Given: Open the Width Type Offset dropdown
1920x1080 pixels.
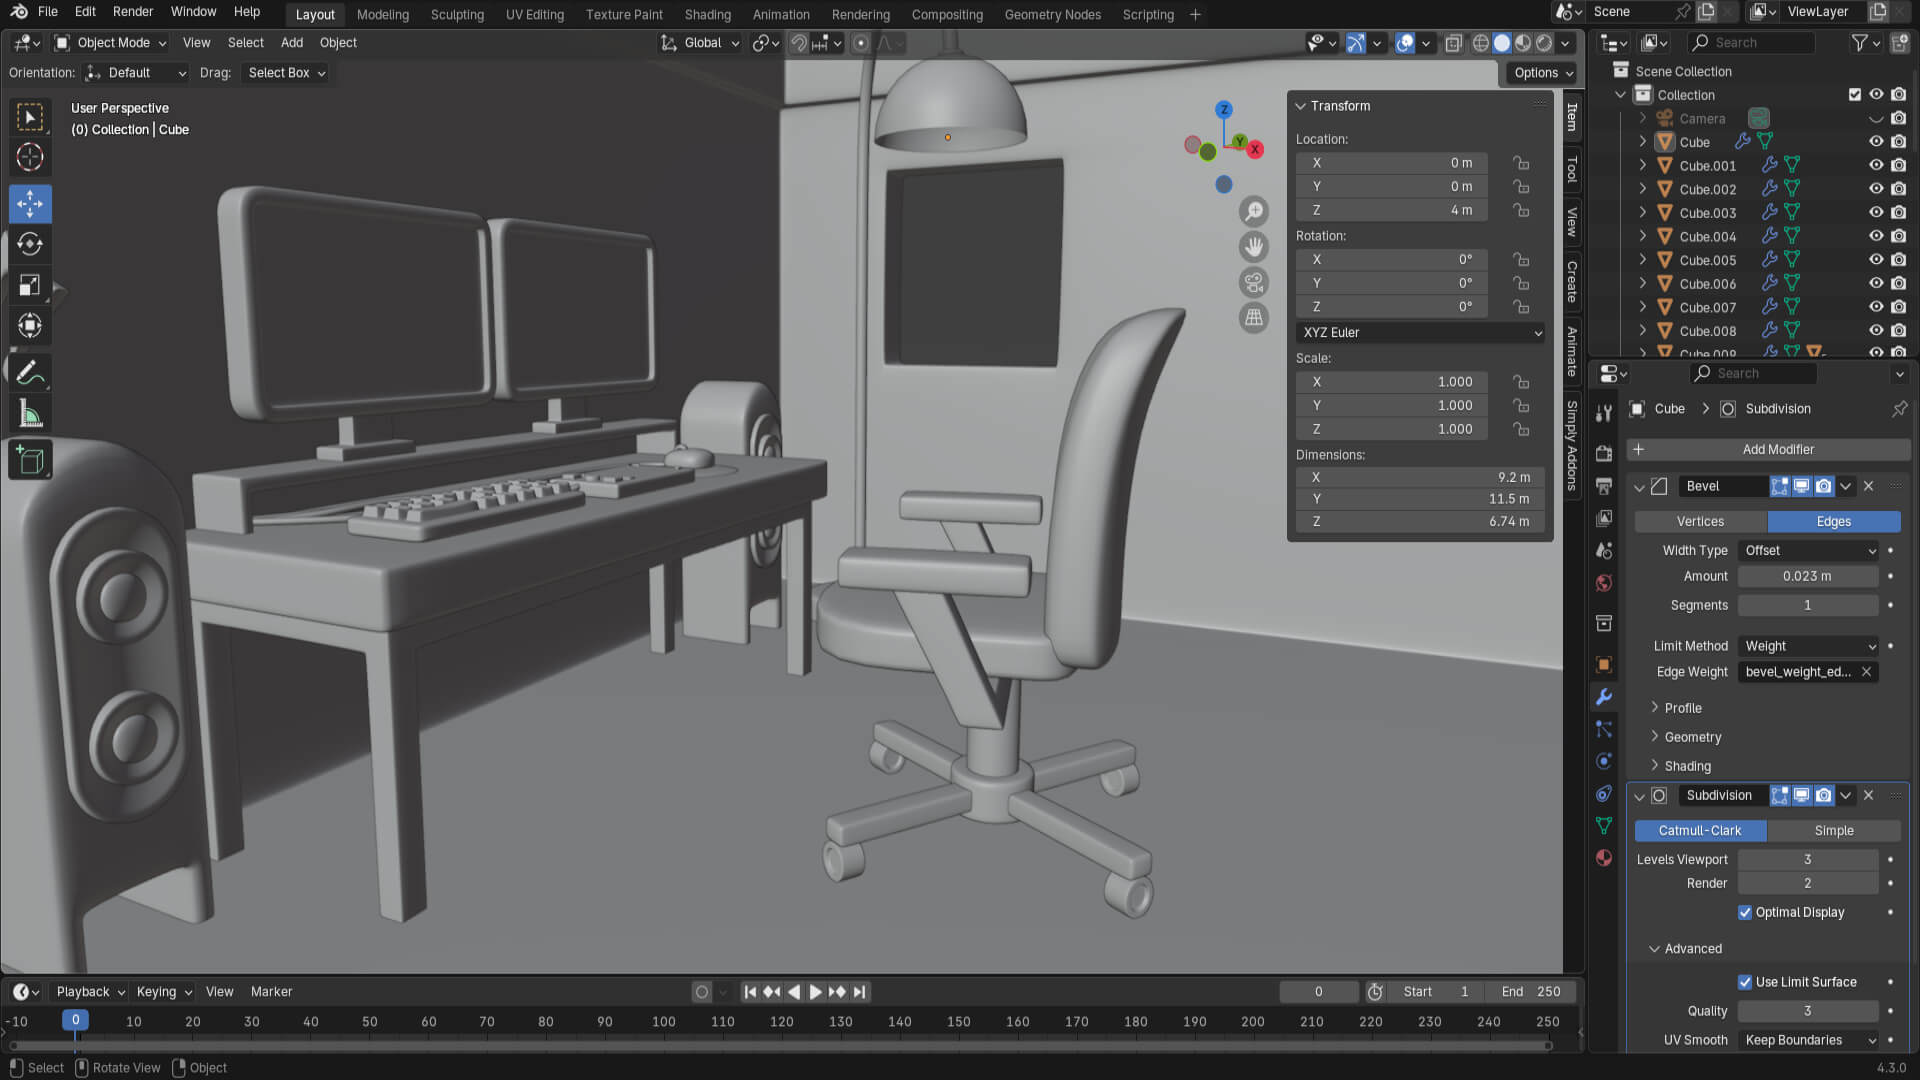Looking at the screenshot, I should point(1809,551).
